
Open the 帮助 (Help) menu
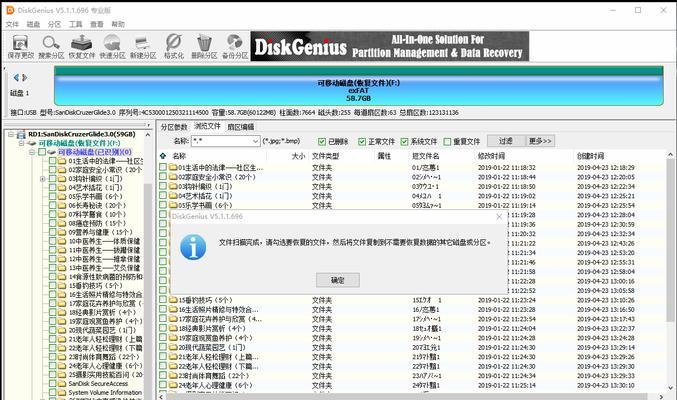(x=118, y=24)
